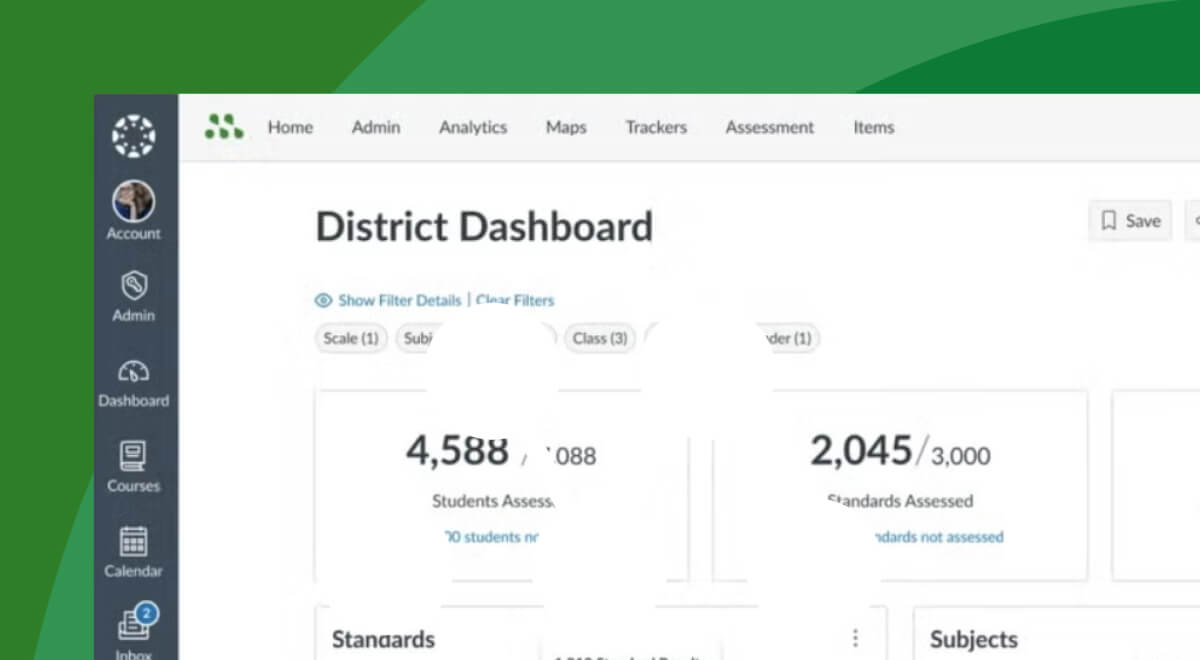
Task: Open the Items tab
Action: [x=874, y=128]
